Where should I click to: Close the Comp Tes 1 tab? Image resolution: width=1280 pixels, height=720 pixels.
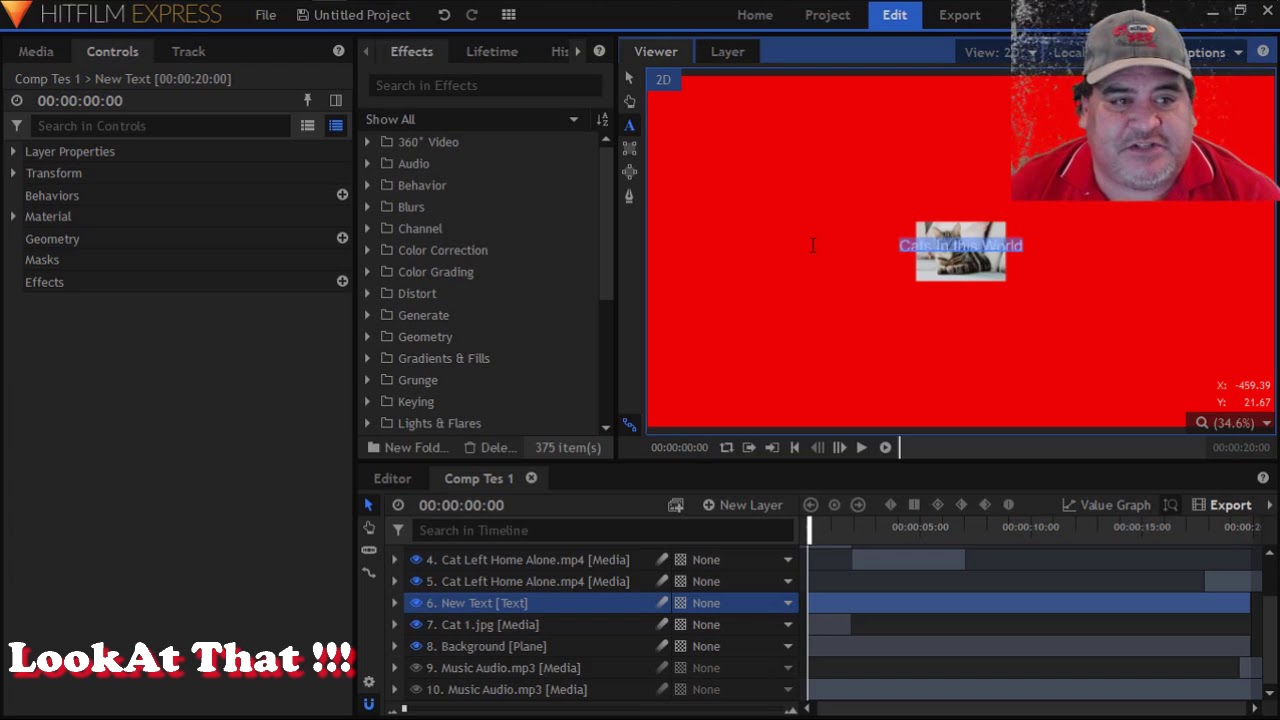pos(531,478)
